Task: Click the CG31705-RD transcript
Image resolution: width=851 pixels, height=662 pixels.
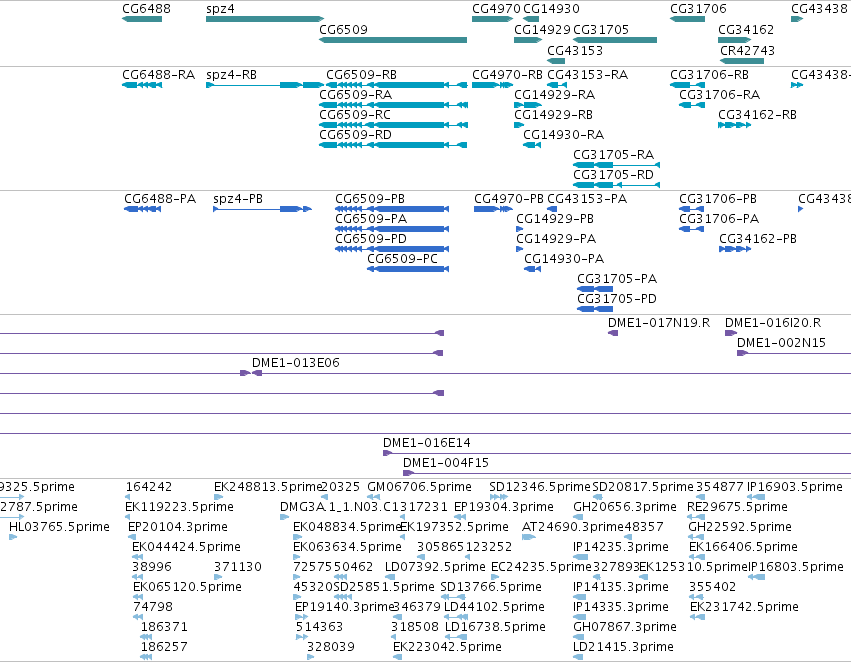Action: pyautogui.click(x=617, y=185)
